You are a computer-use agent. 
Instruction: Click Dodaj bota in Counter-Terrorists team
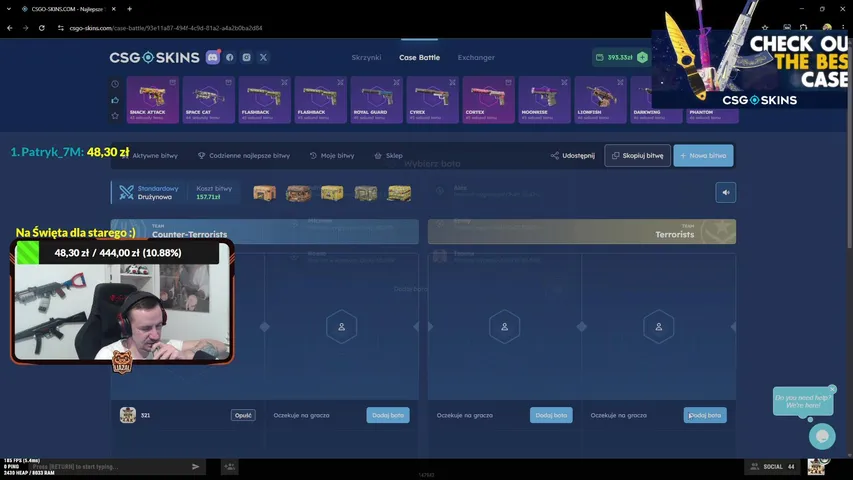click(388, 415)
